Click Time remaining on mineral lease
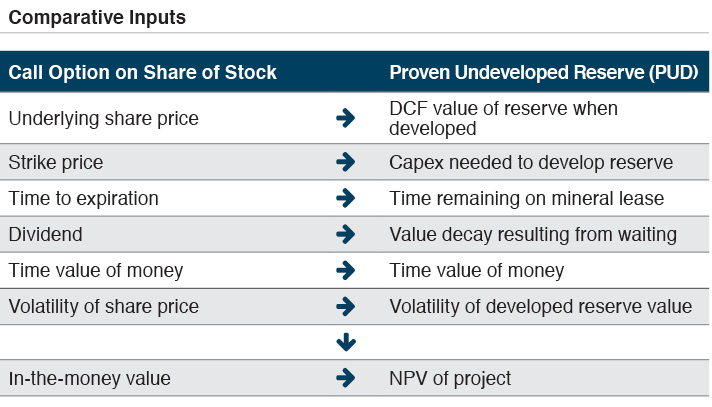This screenshot has height=407, width=712. click(526, 198)
